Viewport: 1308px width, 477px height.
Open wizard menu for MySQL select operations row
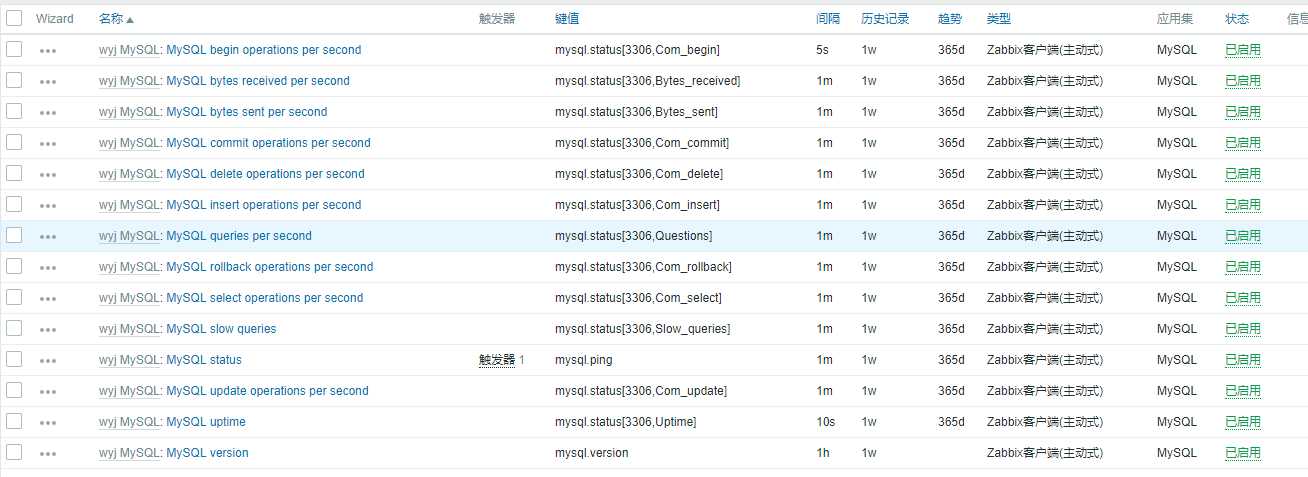coord(48,298)
